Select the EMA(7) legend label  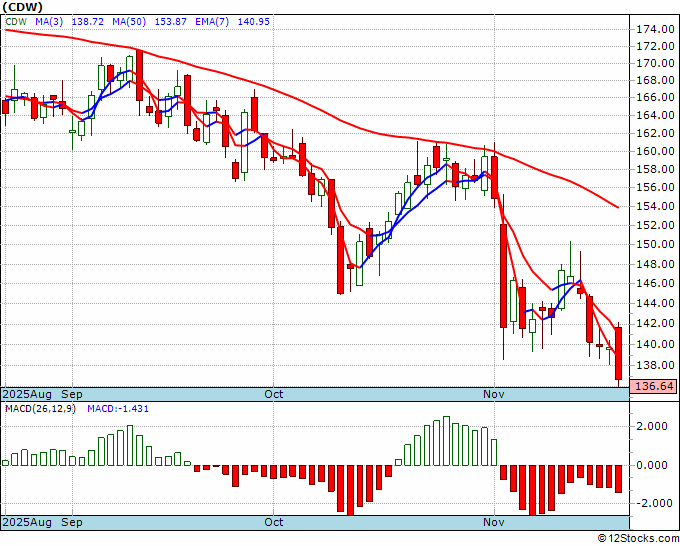212,22
